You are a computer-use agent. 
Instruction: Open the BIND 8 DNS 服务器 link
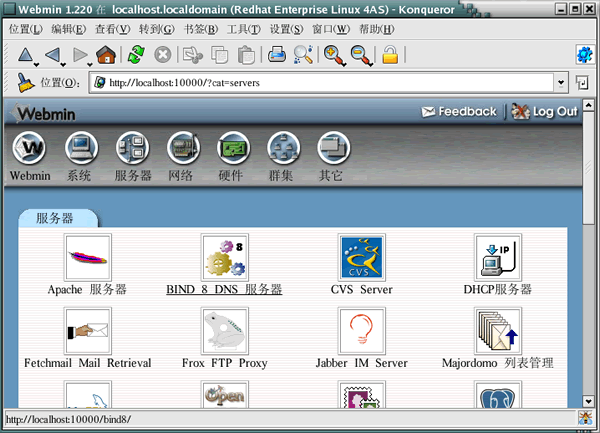click(224, 289)
